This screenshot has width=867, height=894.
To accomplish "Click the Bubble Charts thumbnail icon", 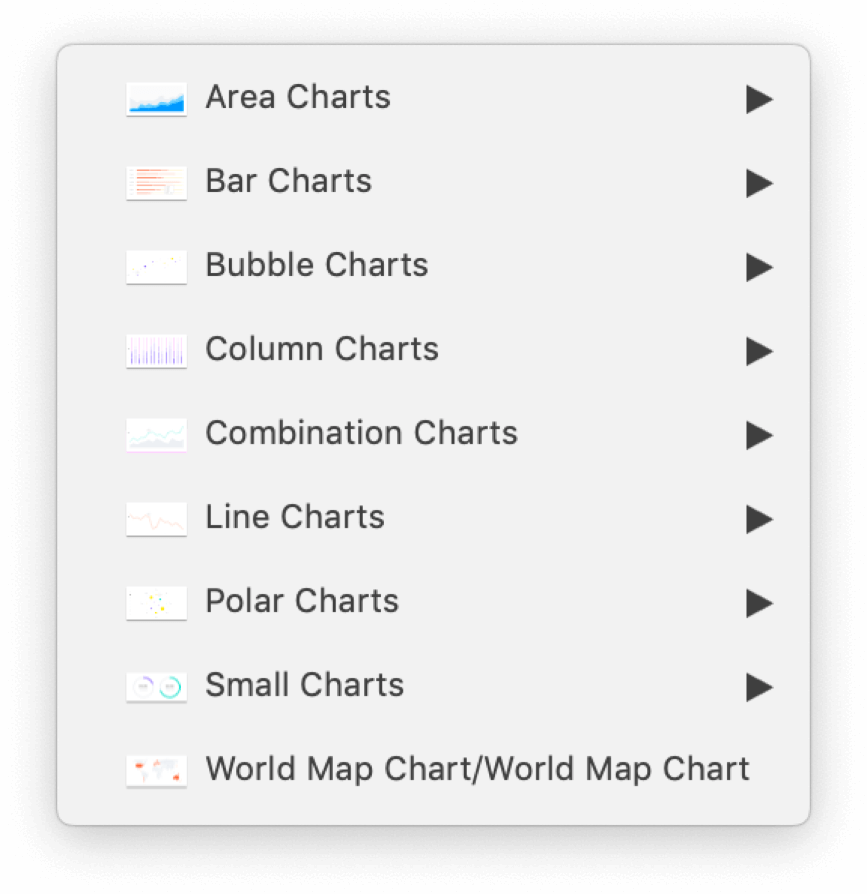I will 156,267.
